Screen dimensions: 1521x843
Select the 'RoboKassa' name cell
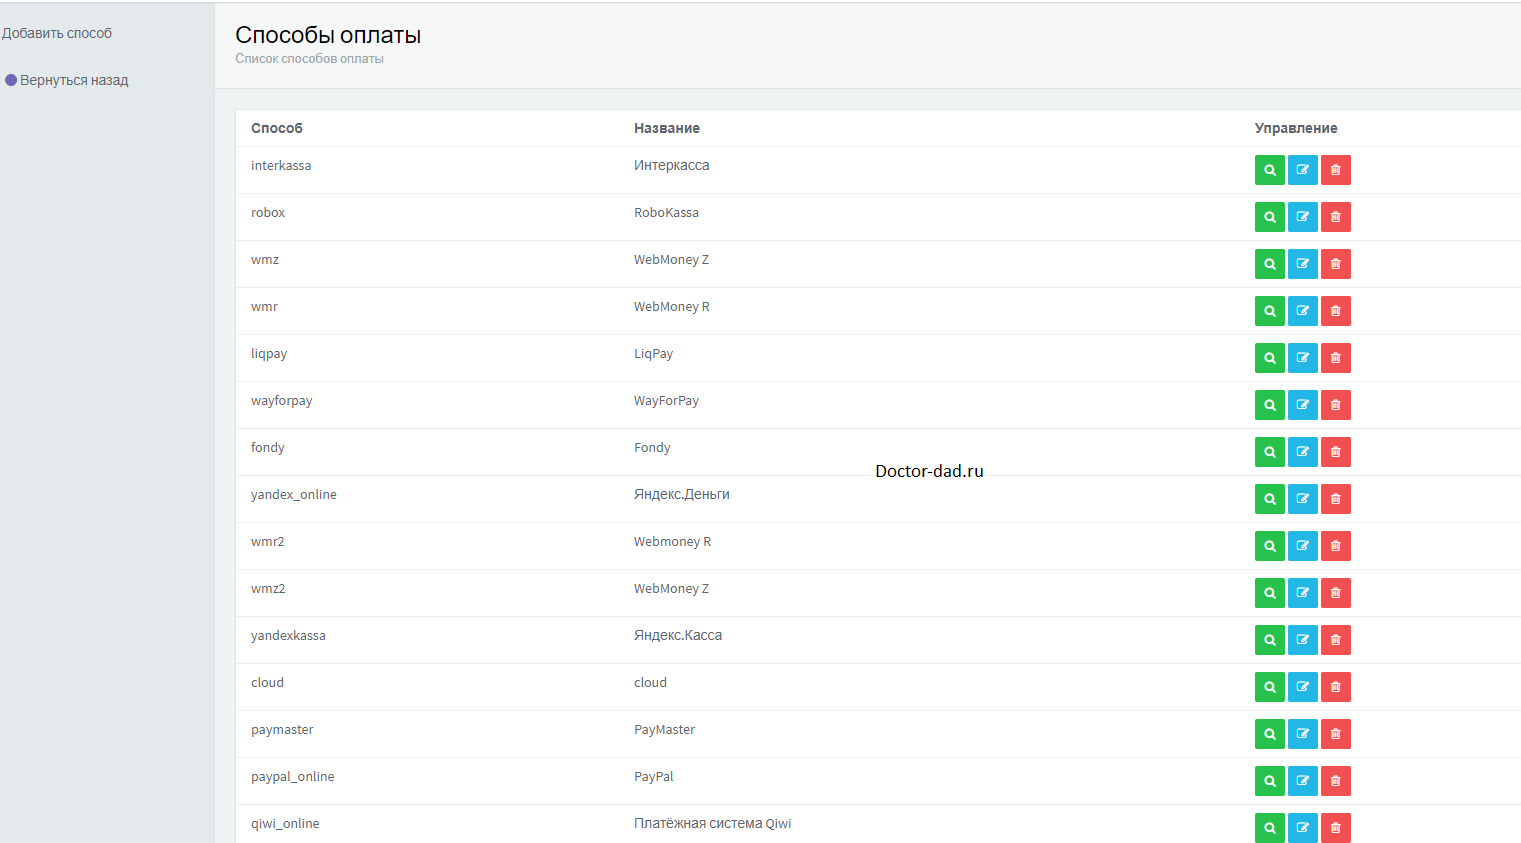[666, 212]
